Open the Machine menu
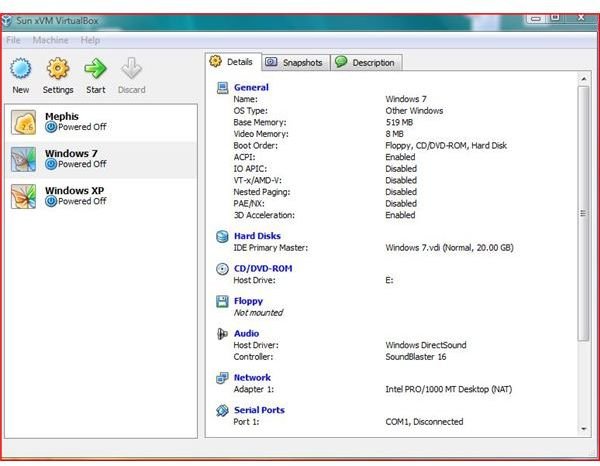The height and width of the screenshot is (466, 600). 51,40
